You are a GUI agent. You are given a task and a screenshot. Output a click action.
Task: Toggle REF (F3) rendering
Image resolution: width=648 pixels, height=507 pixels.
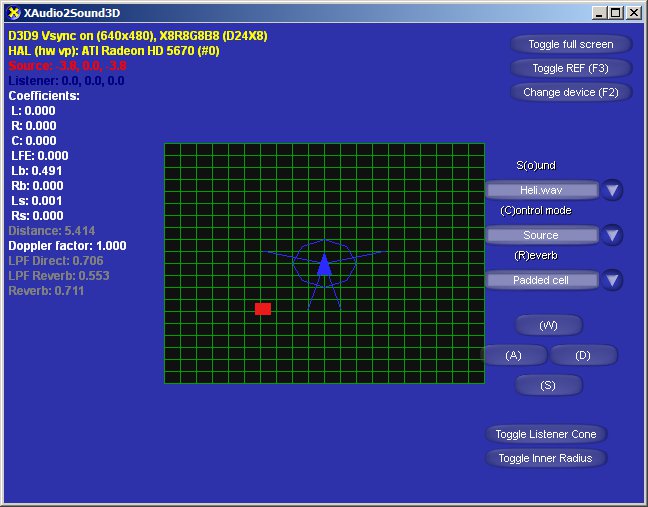571,68
